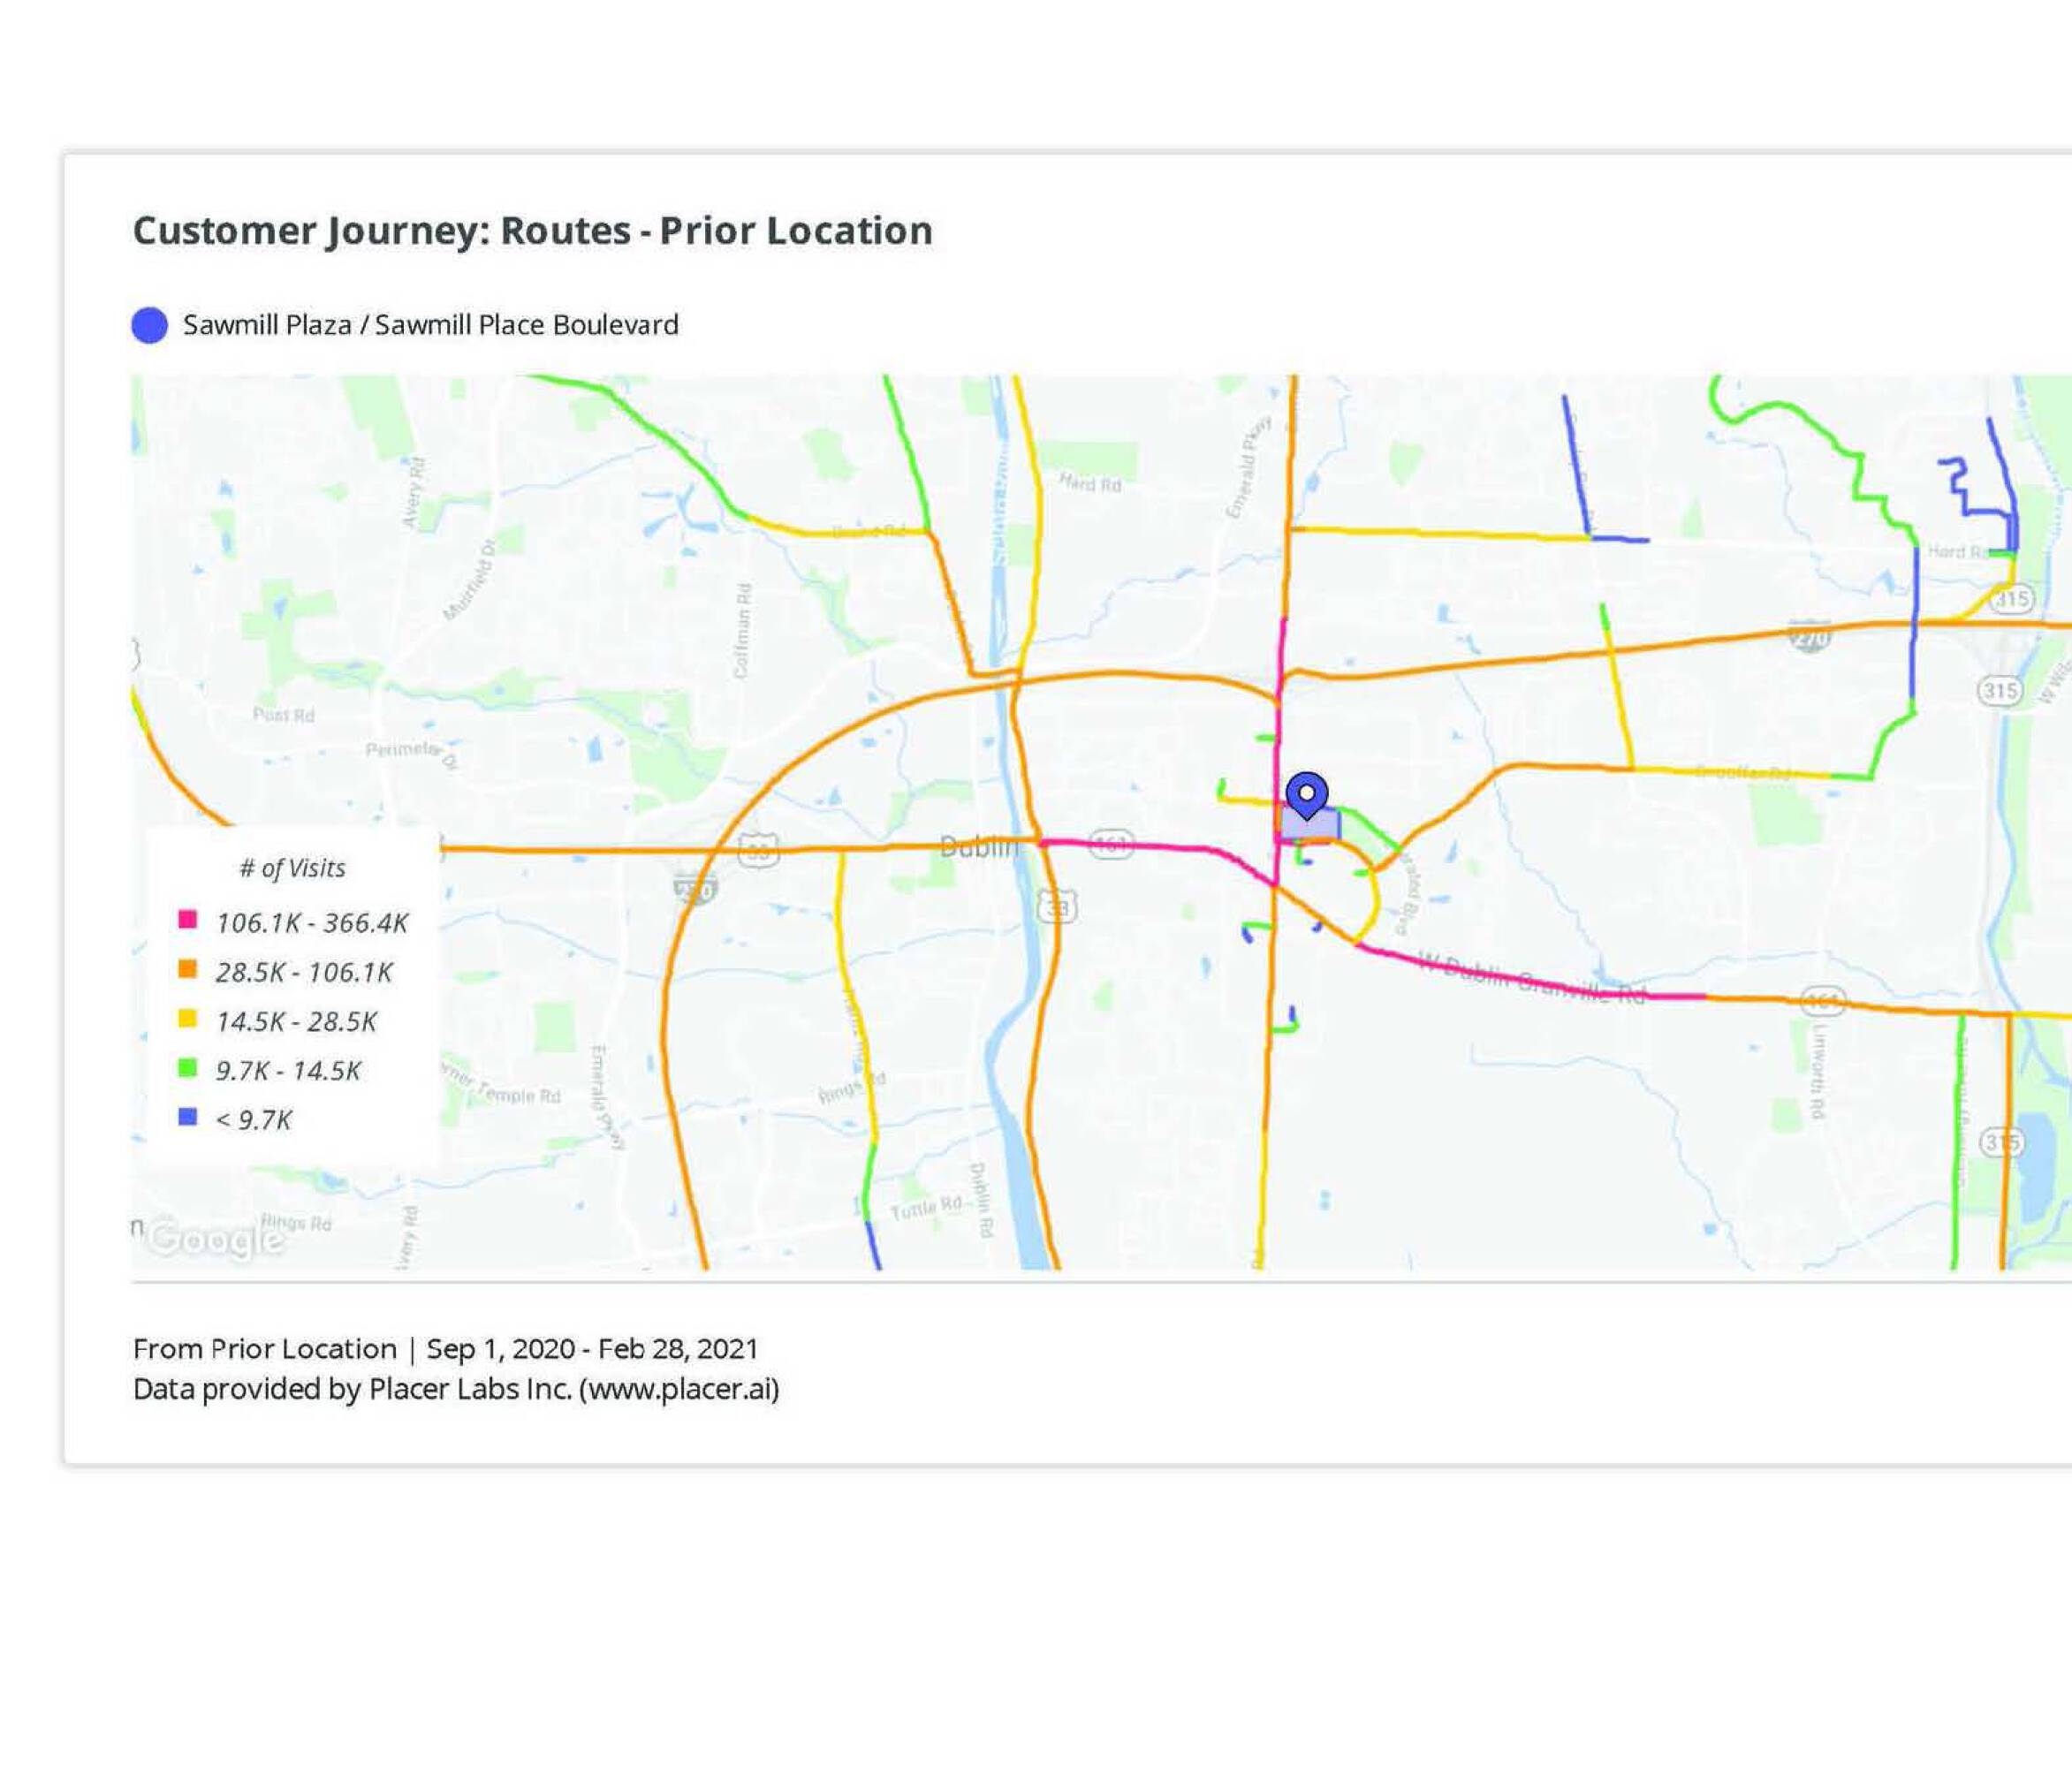This screenshot has height=1767, width=2072.
Task: Click the Route 161 shield near Dublin
Action: [1110, 844]
